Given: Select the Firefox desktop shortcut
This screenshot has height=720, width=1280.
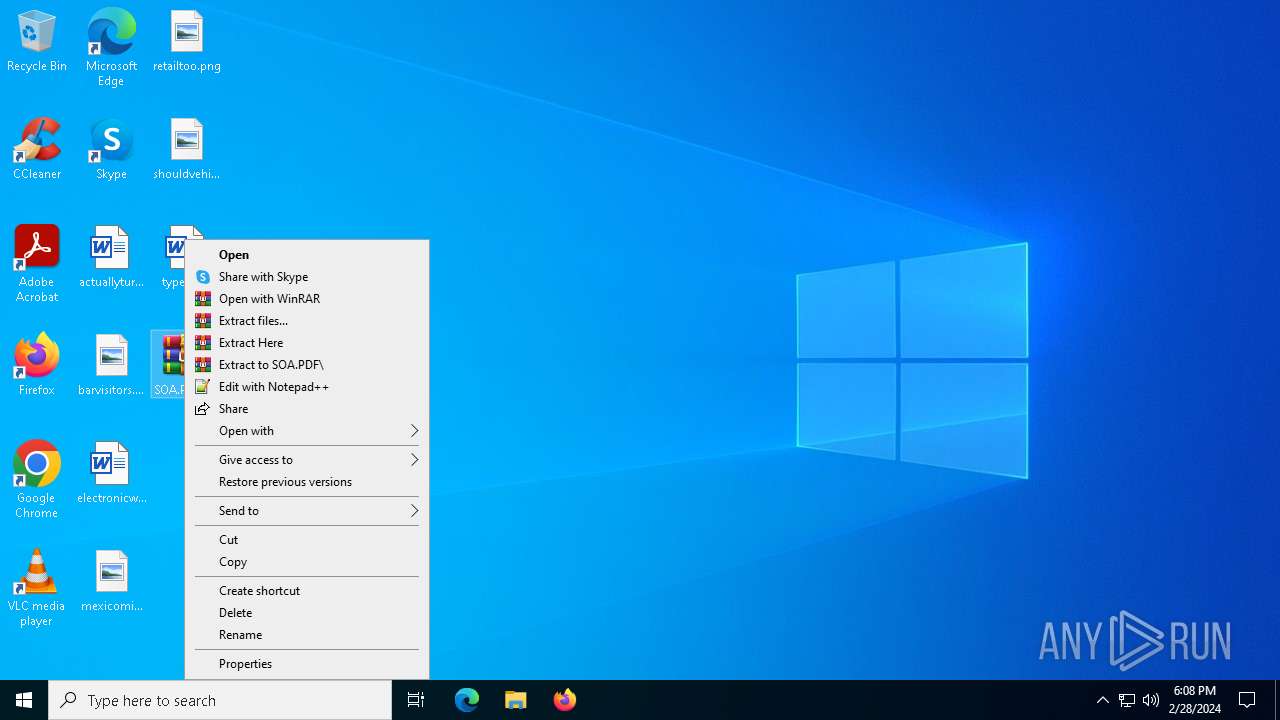Looking at the screenshot, I should click(37, 365).
